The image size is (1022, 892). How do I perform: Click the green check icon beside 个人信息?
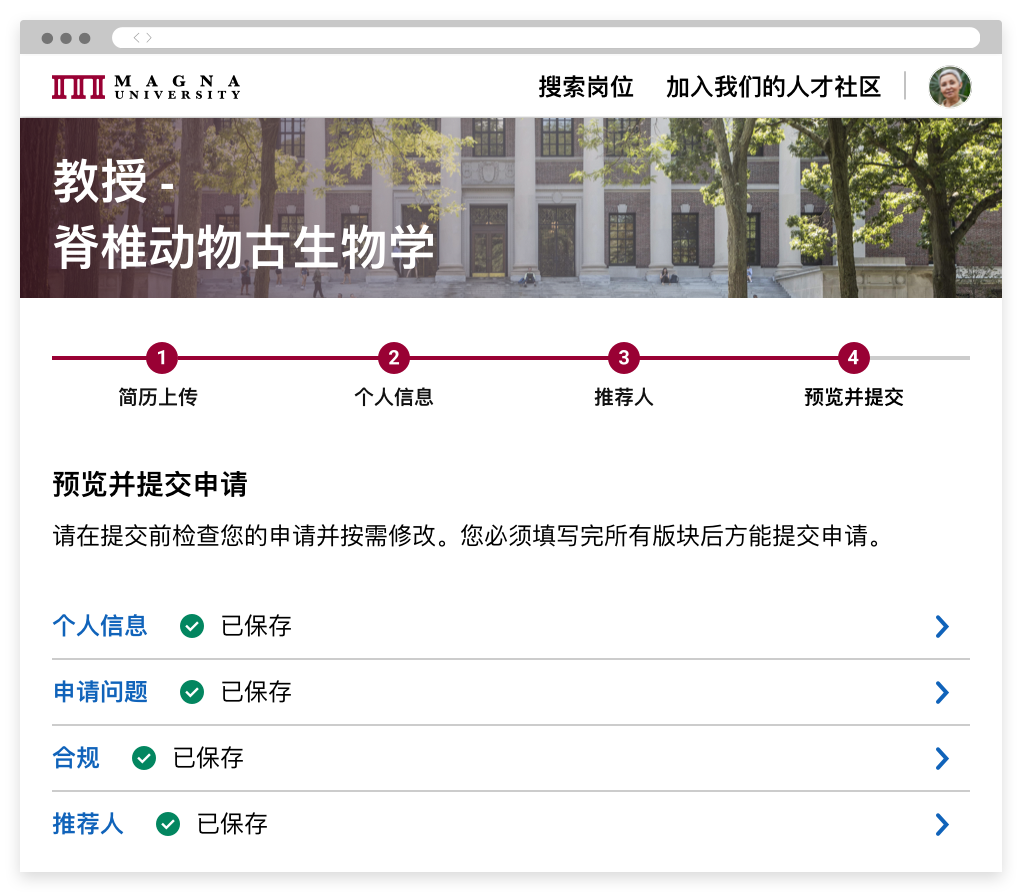pos(192,626)
